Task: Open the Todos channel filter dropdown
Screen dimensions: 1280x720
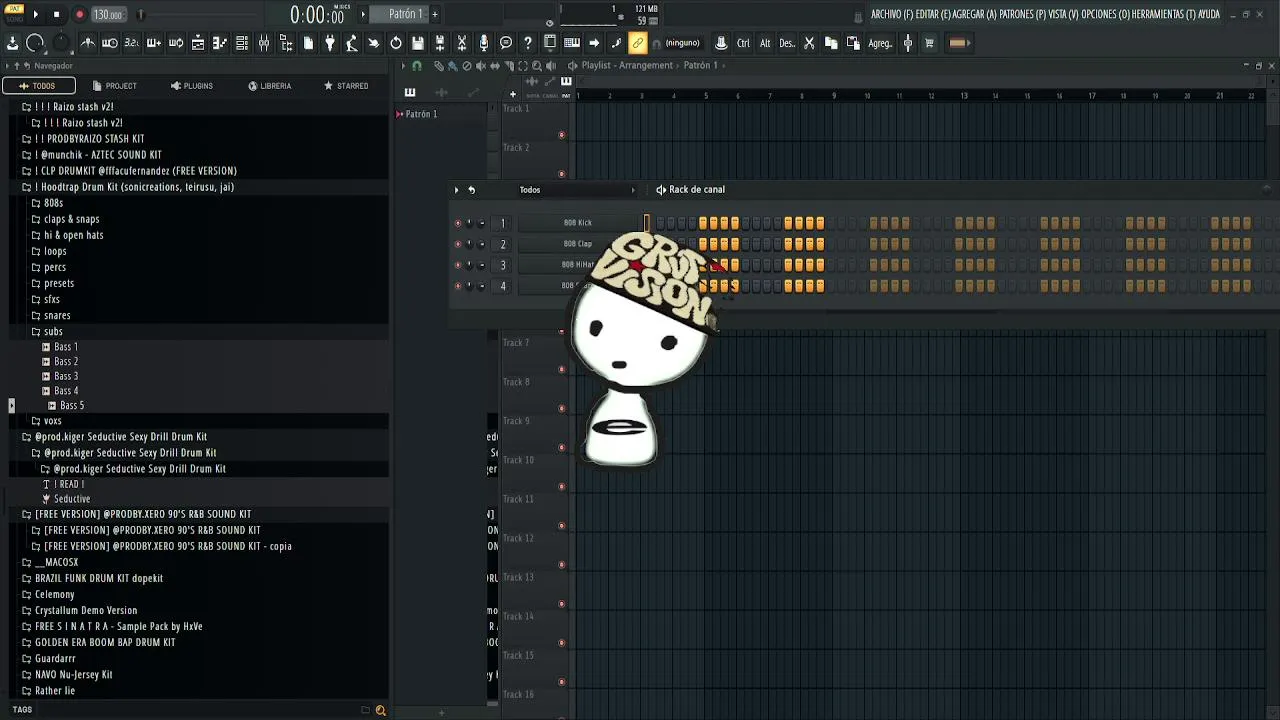Action: click(x=575, y=189)
